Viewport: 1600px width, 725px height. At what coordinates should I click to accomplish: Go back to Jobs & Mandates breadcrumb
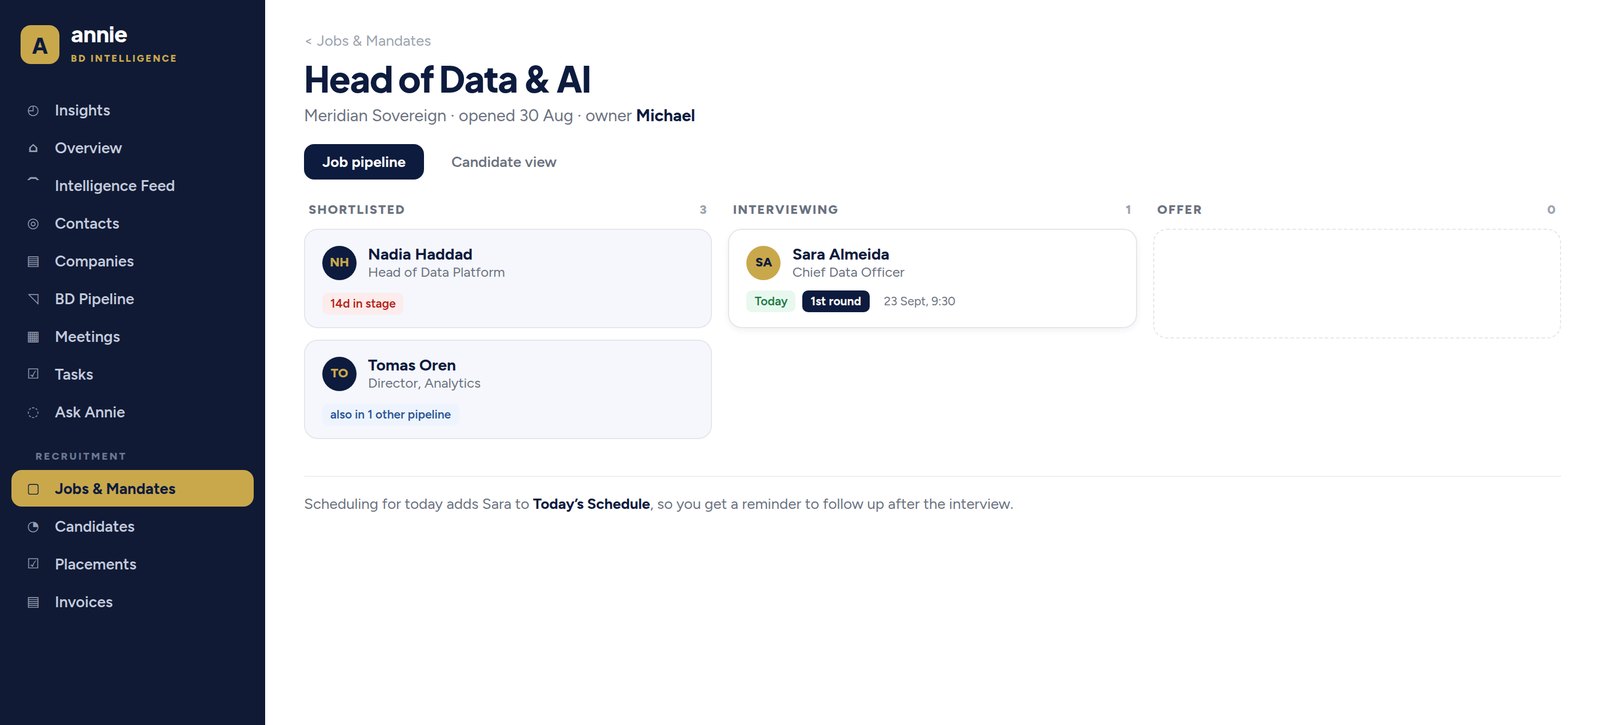point(368,41)
